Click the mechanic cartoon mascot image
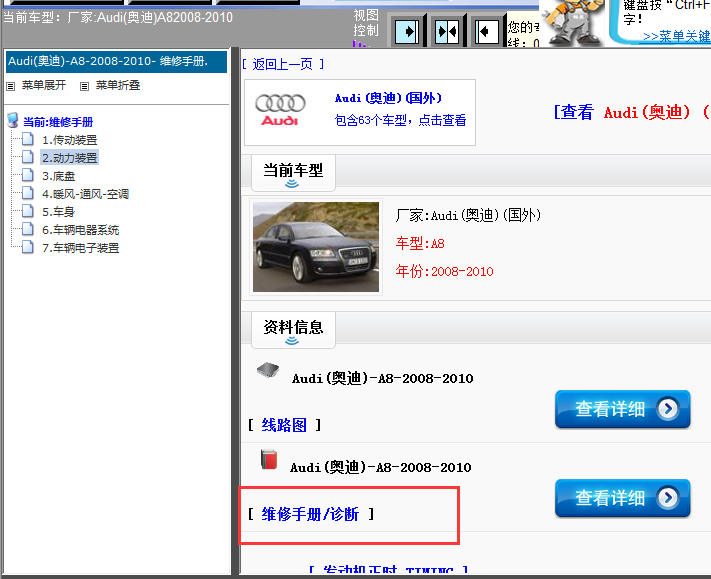711x579 pixels. (x=573, y=23)
